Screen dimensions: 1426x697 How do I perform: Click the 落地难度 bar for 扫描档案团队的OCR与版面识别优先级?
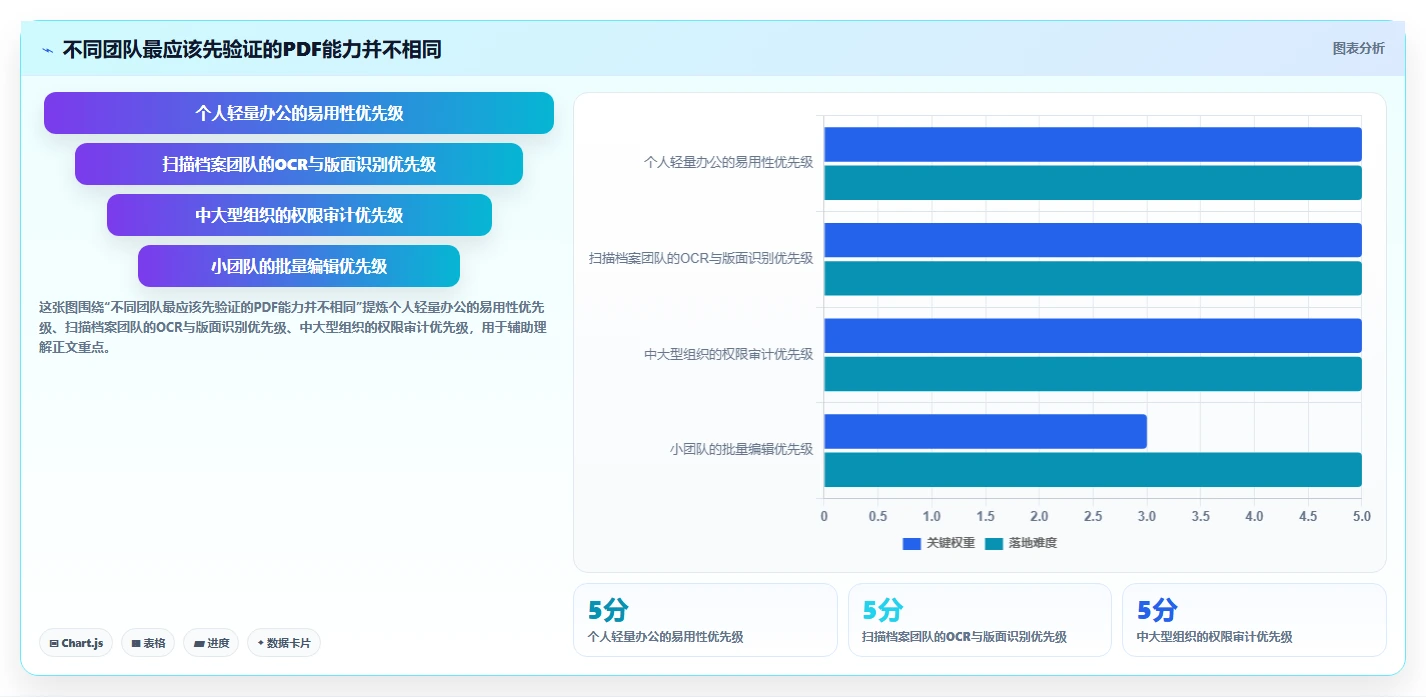click(1093, 278)
